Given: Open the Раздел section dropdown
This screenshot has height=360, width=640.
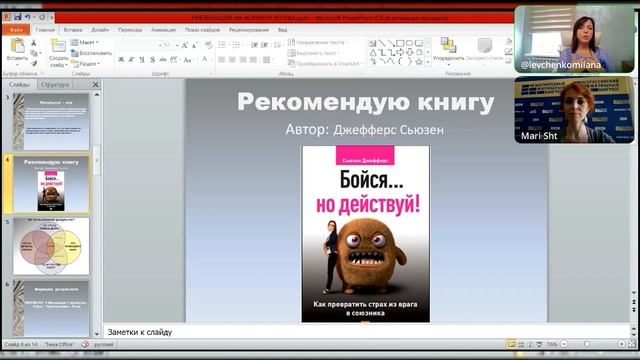Looking at the screenshot, I should [85, 64].
